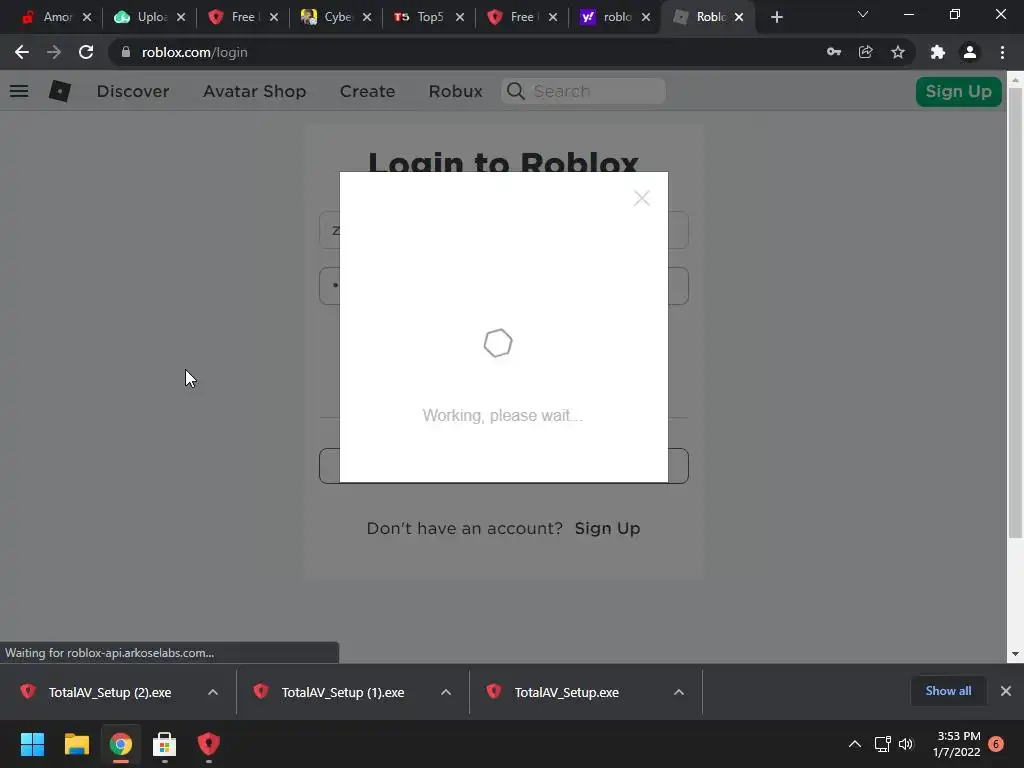This screenshot has height=768, width=1024.
Task: Open the network tray icon
Action: coord(882,744)
